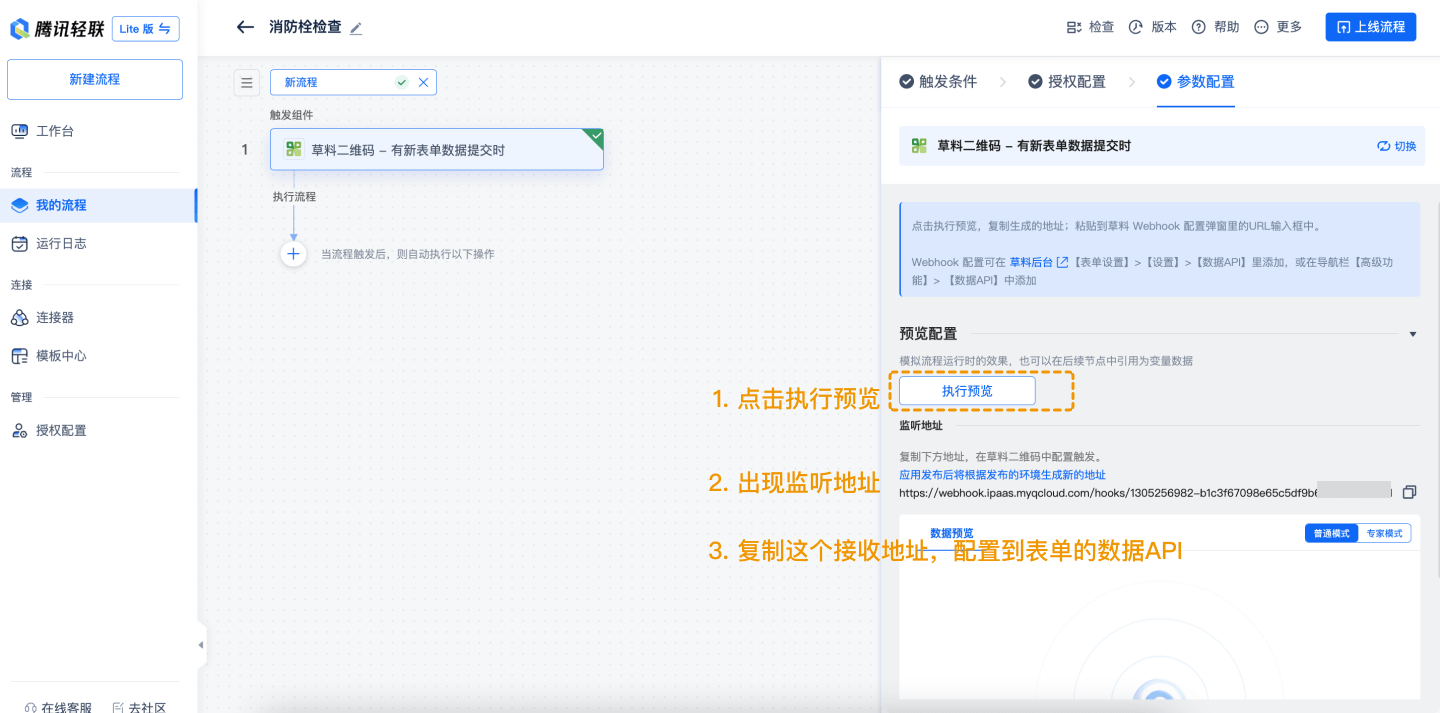Image resolution: width=1440 pixels, height=713 pixels.
Task: Click 切换 to change trigger
Action: click(1397, 146)
